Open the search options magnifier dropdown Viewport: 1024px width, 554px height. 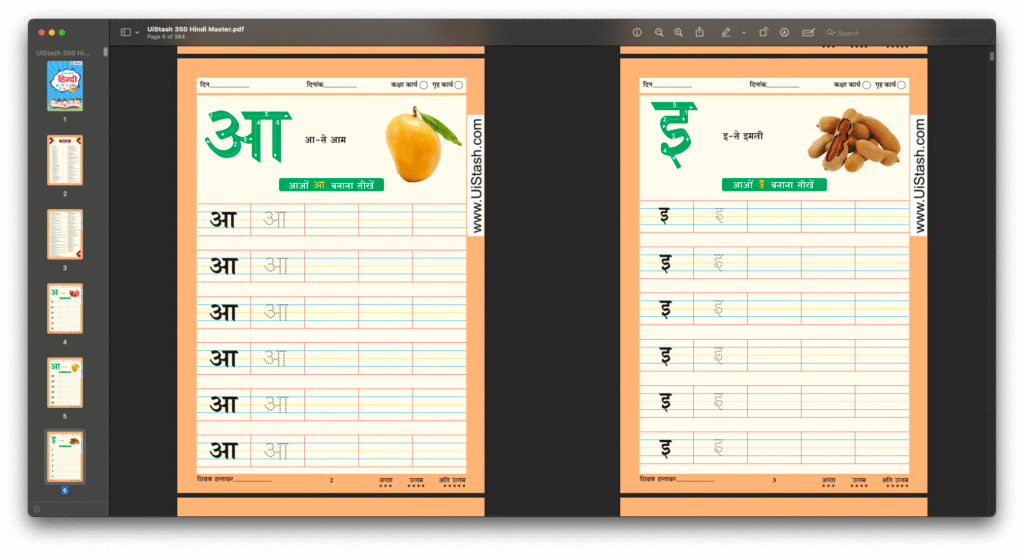(x=831, y=32)
